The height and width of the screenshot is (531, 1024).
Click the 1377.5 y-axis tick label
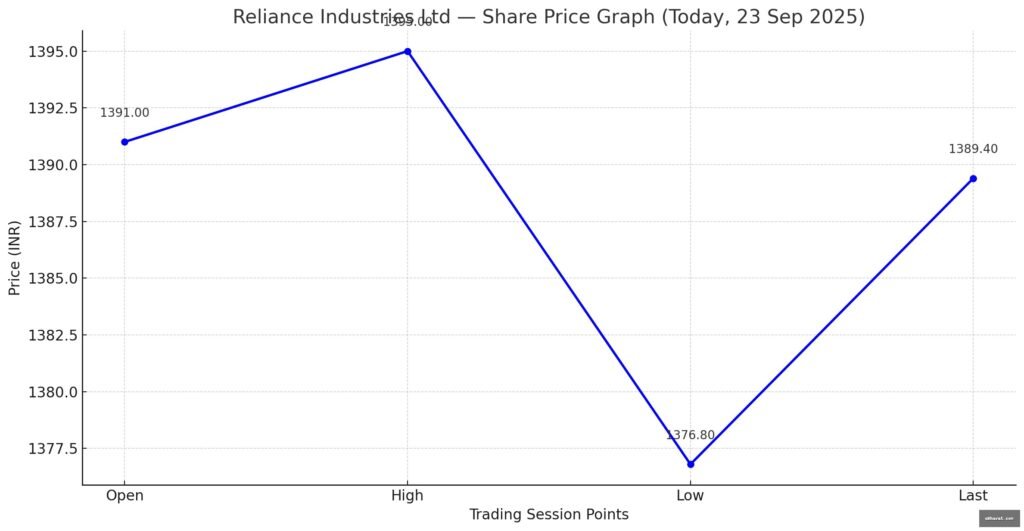[x=54, y=448]
